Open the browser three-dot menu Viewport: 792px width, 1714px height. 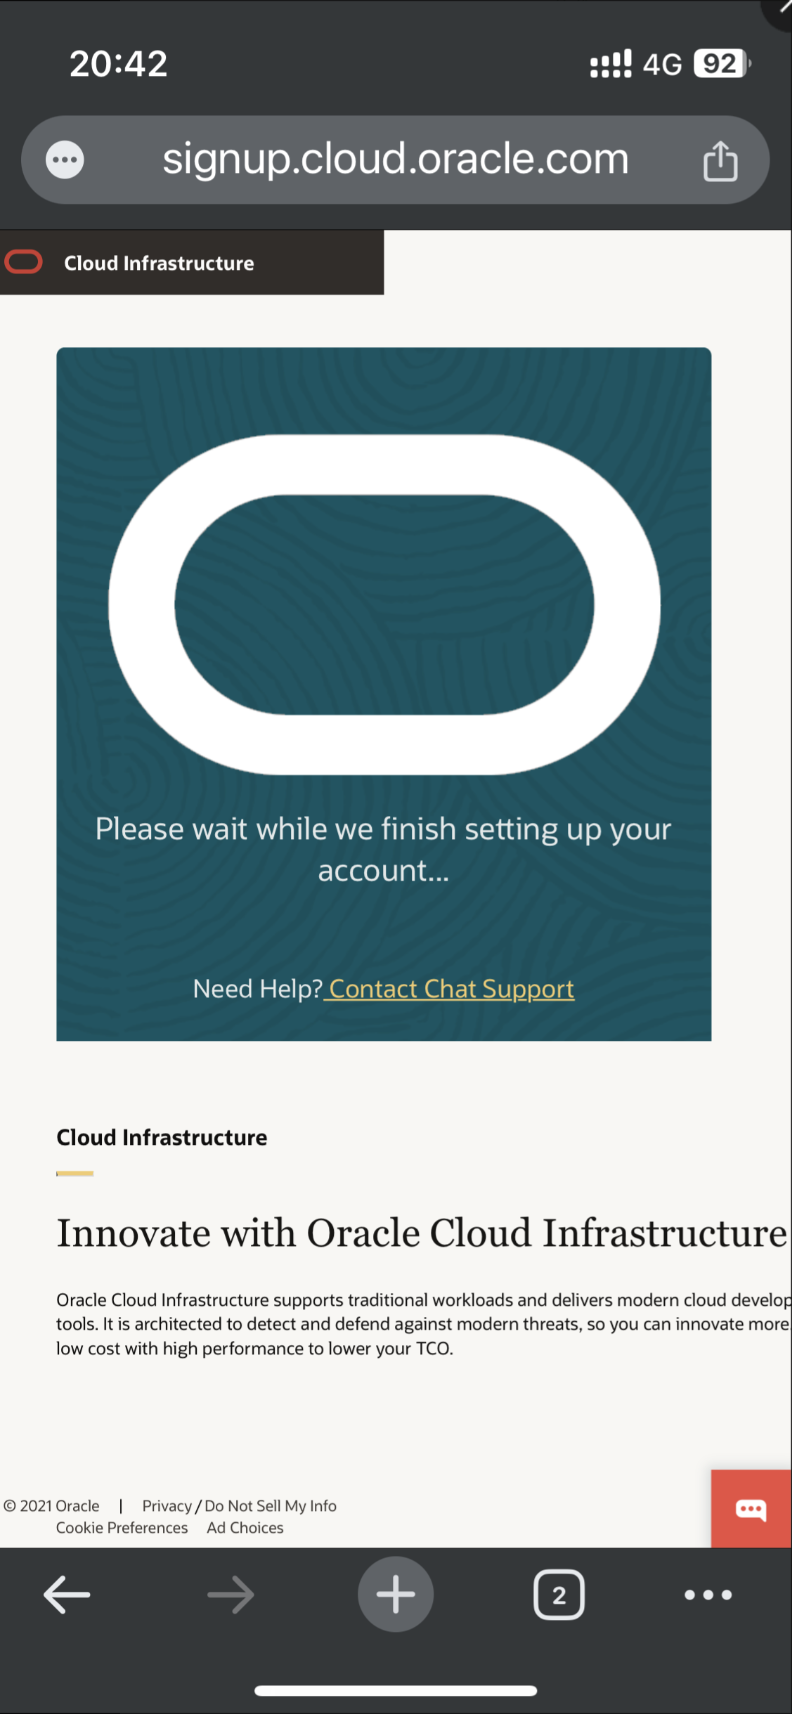pos(708,1595)
